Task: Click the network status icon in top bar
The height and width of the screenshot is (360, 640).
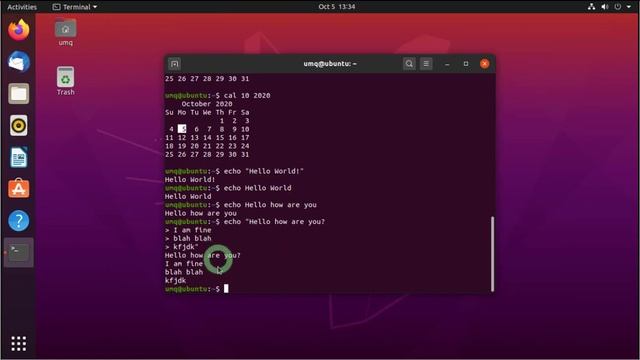Action: [x=591, y=7]
